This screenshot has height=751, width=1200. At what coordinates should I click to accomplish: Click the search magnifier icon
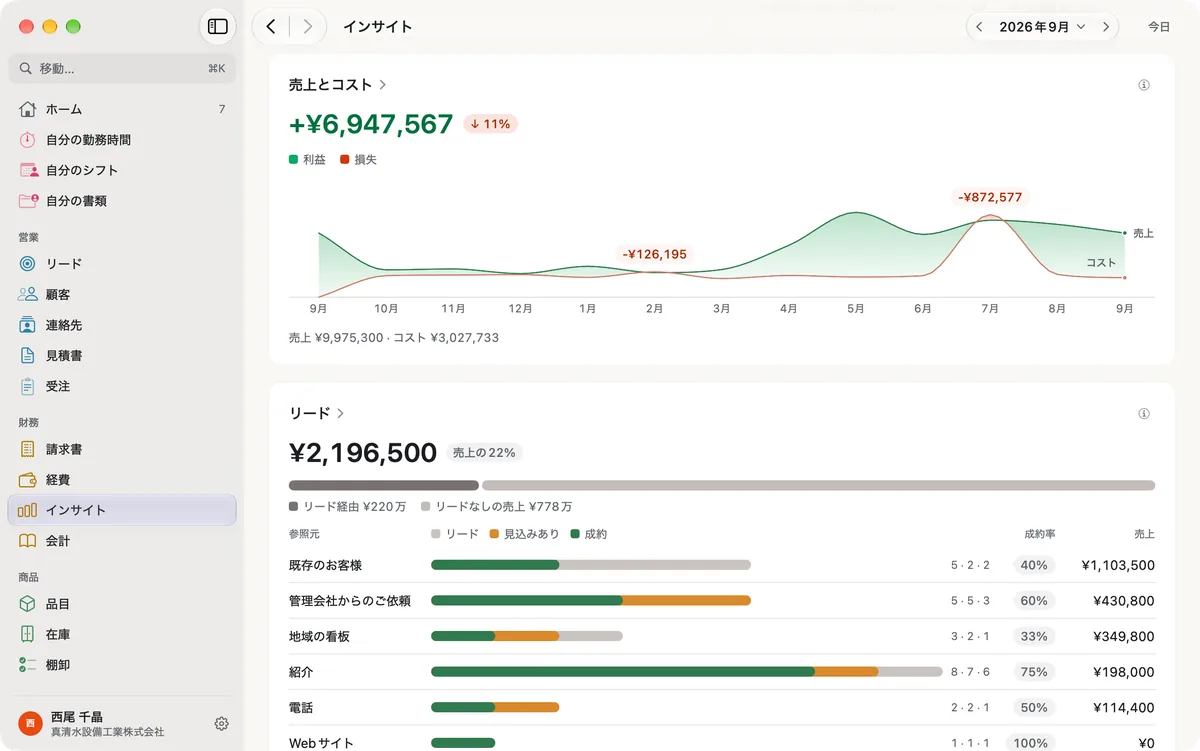(27, 69)
